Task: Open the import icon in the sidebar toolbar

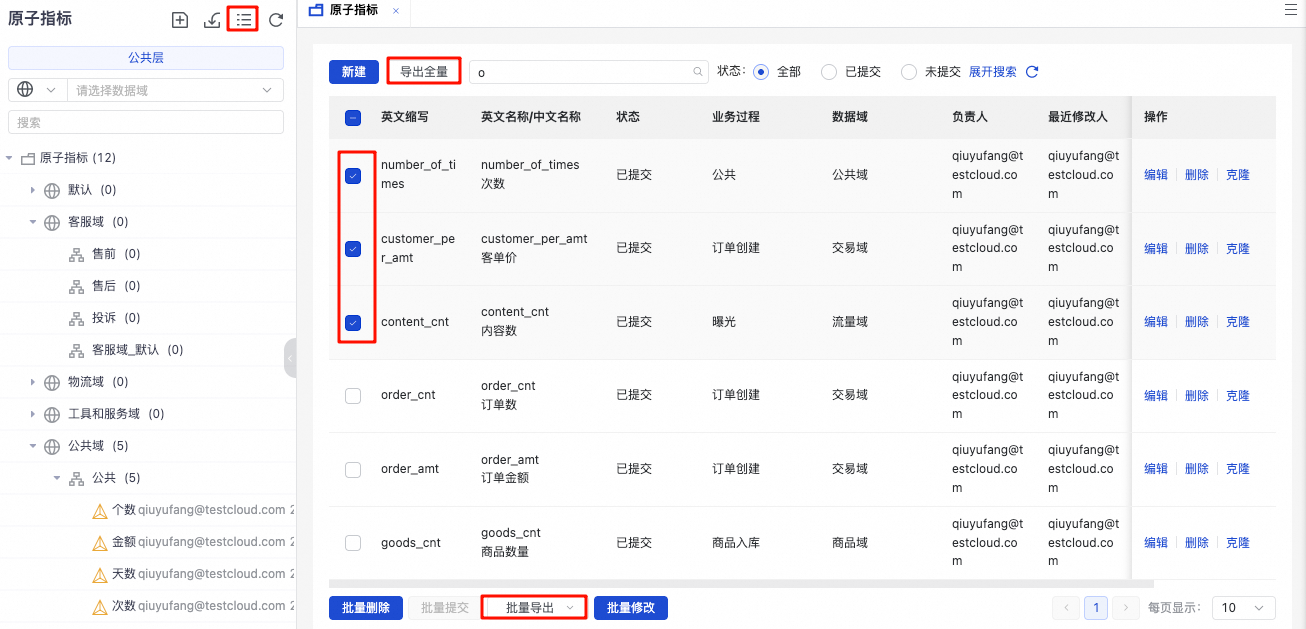Action: pyautogui.click(x=211, y=19)
